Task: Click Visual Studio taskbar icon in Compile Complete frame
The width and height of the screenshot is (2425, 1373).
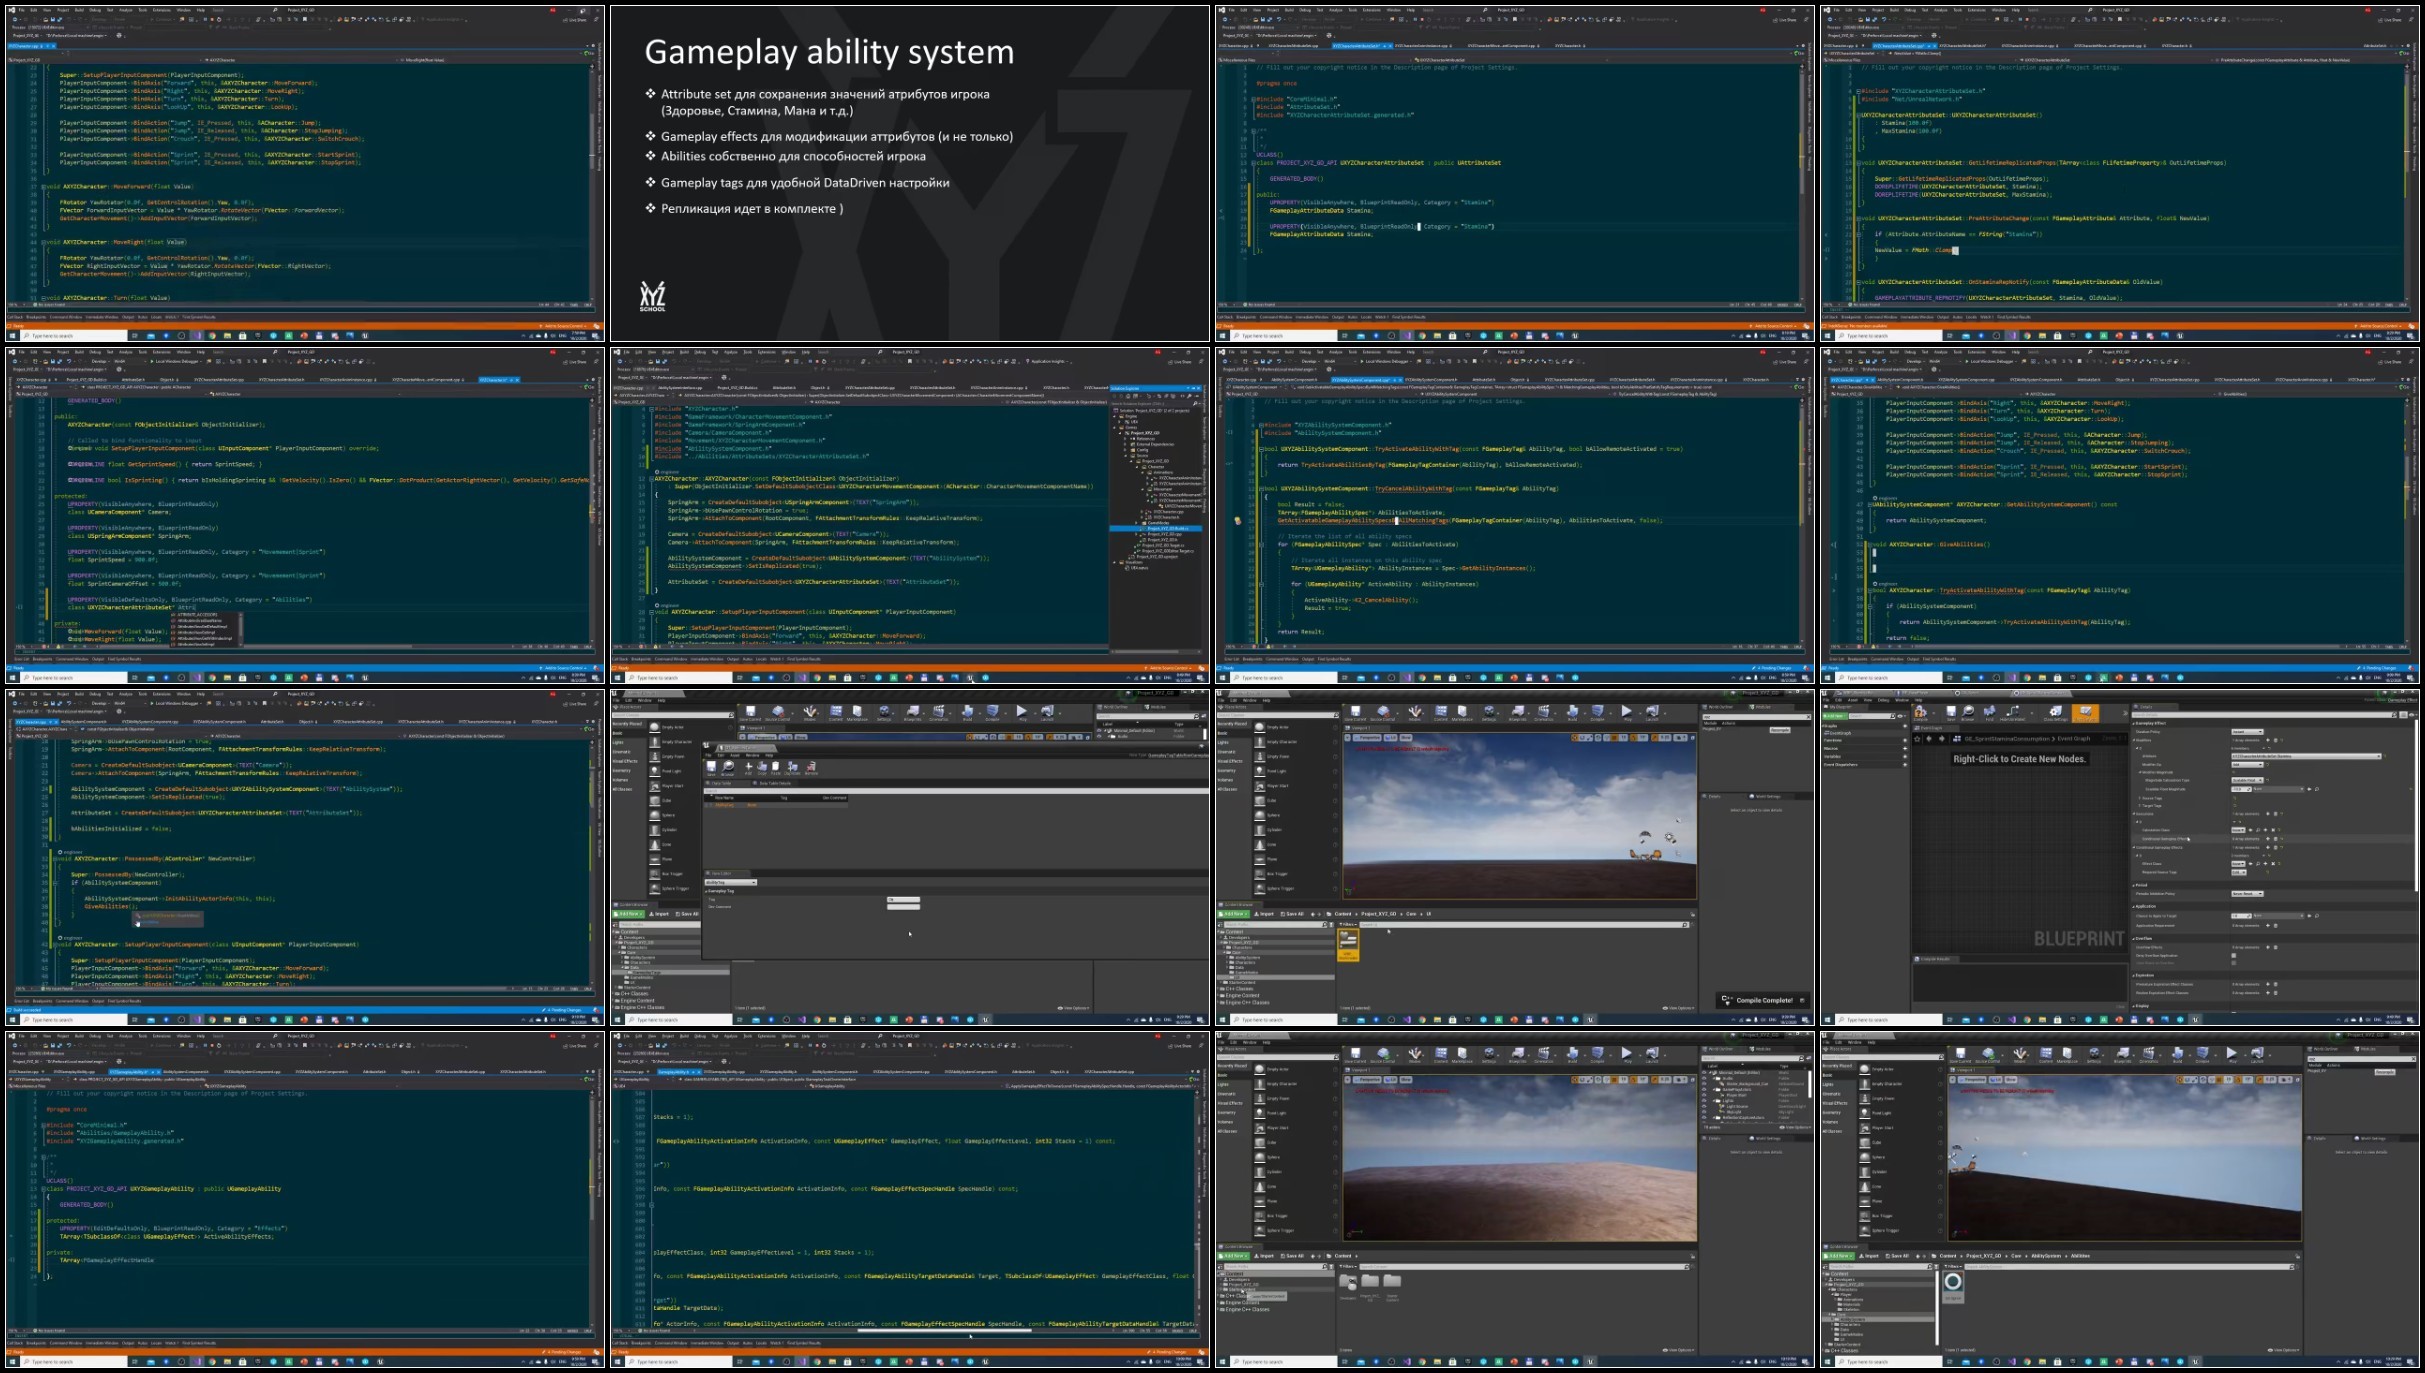Action: coord(1407,1020)
